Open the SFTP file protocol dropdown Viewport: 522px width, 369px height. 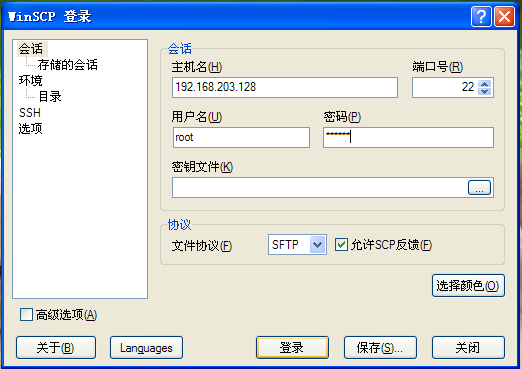317,245
